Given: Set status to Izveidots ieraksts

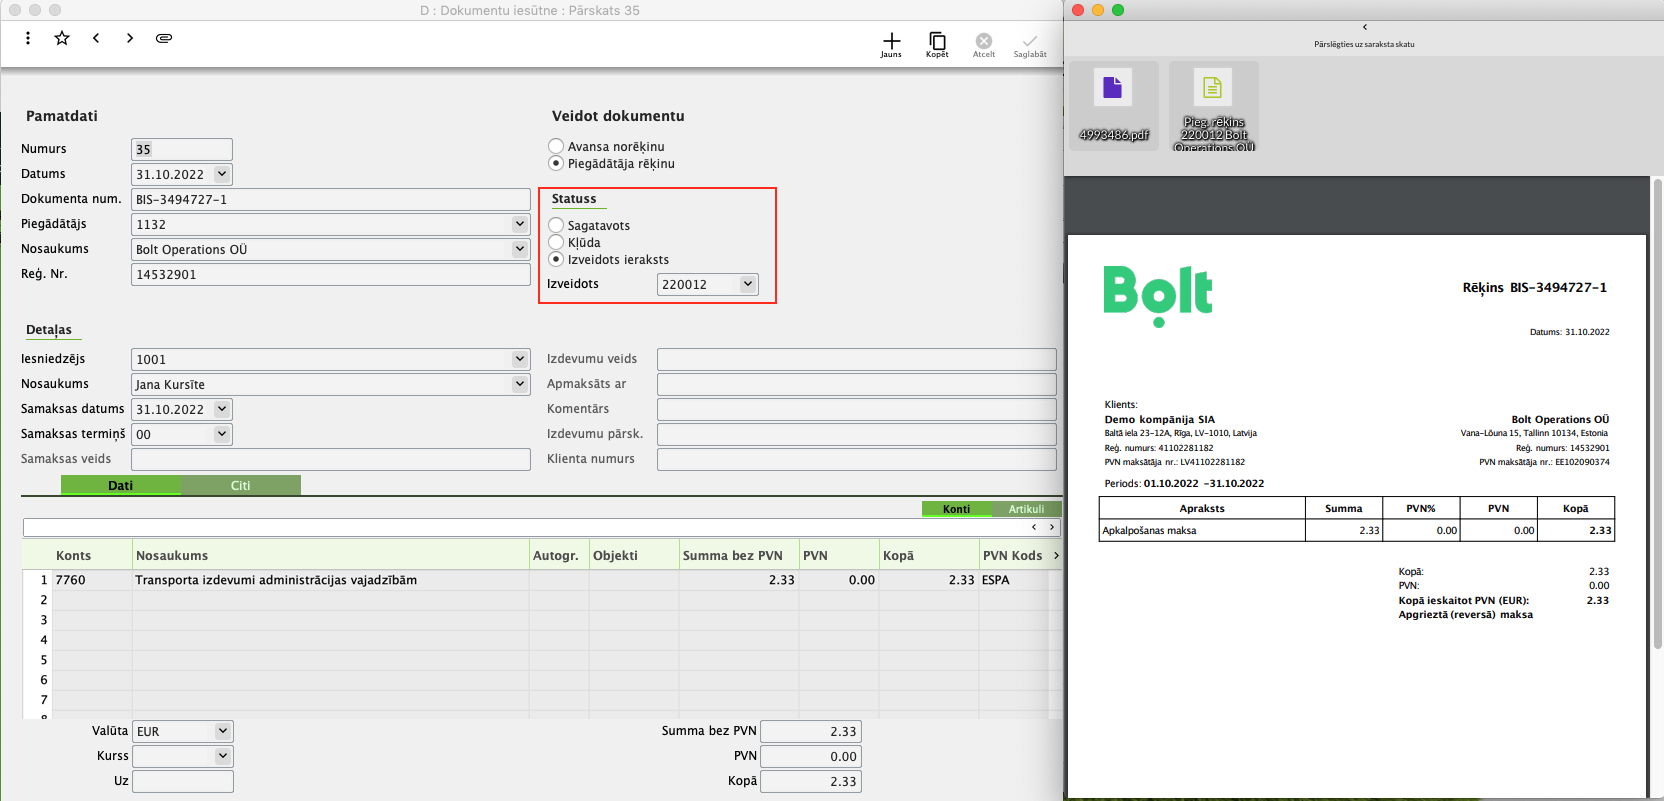Looking at the screenshot, I should 556,259.
